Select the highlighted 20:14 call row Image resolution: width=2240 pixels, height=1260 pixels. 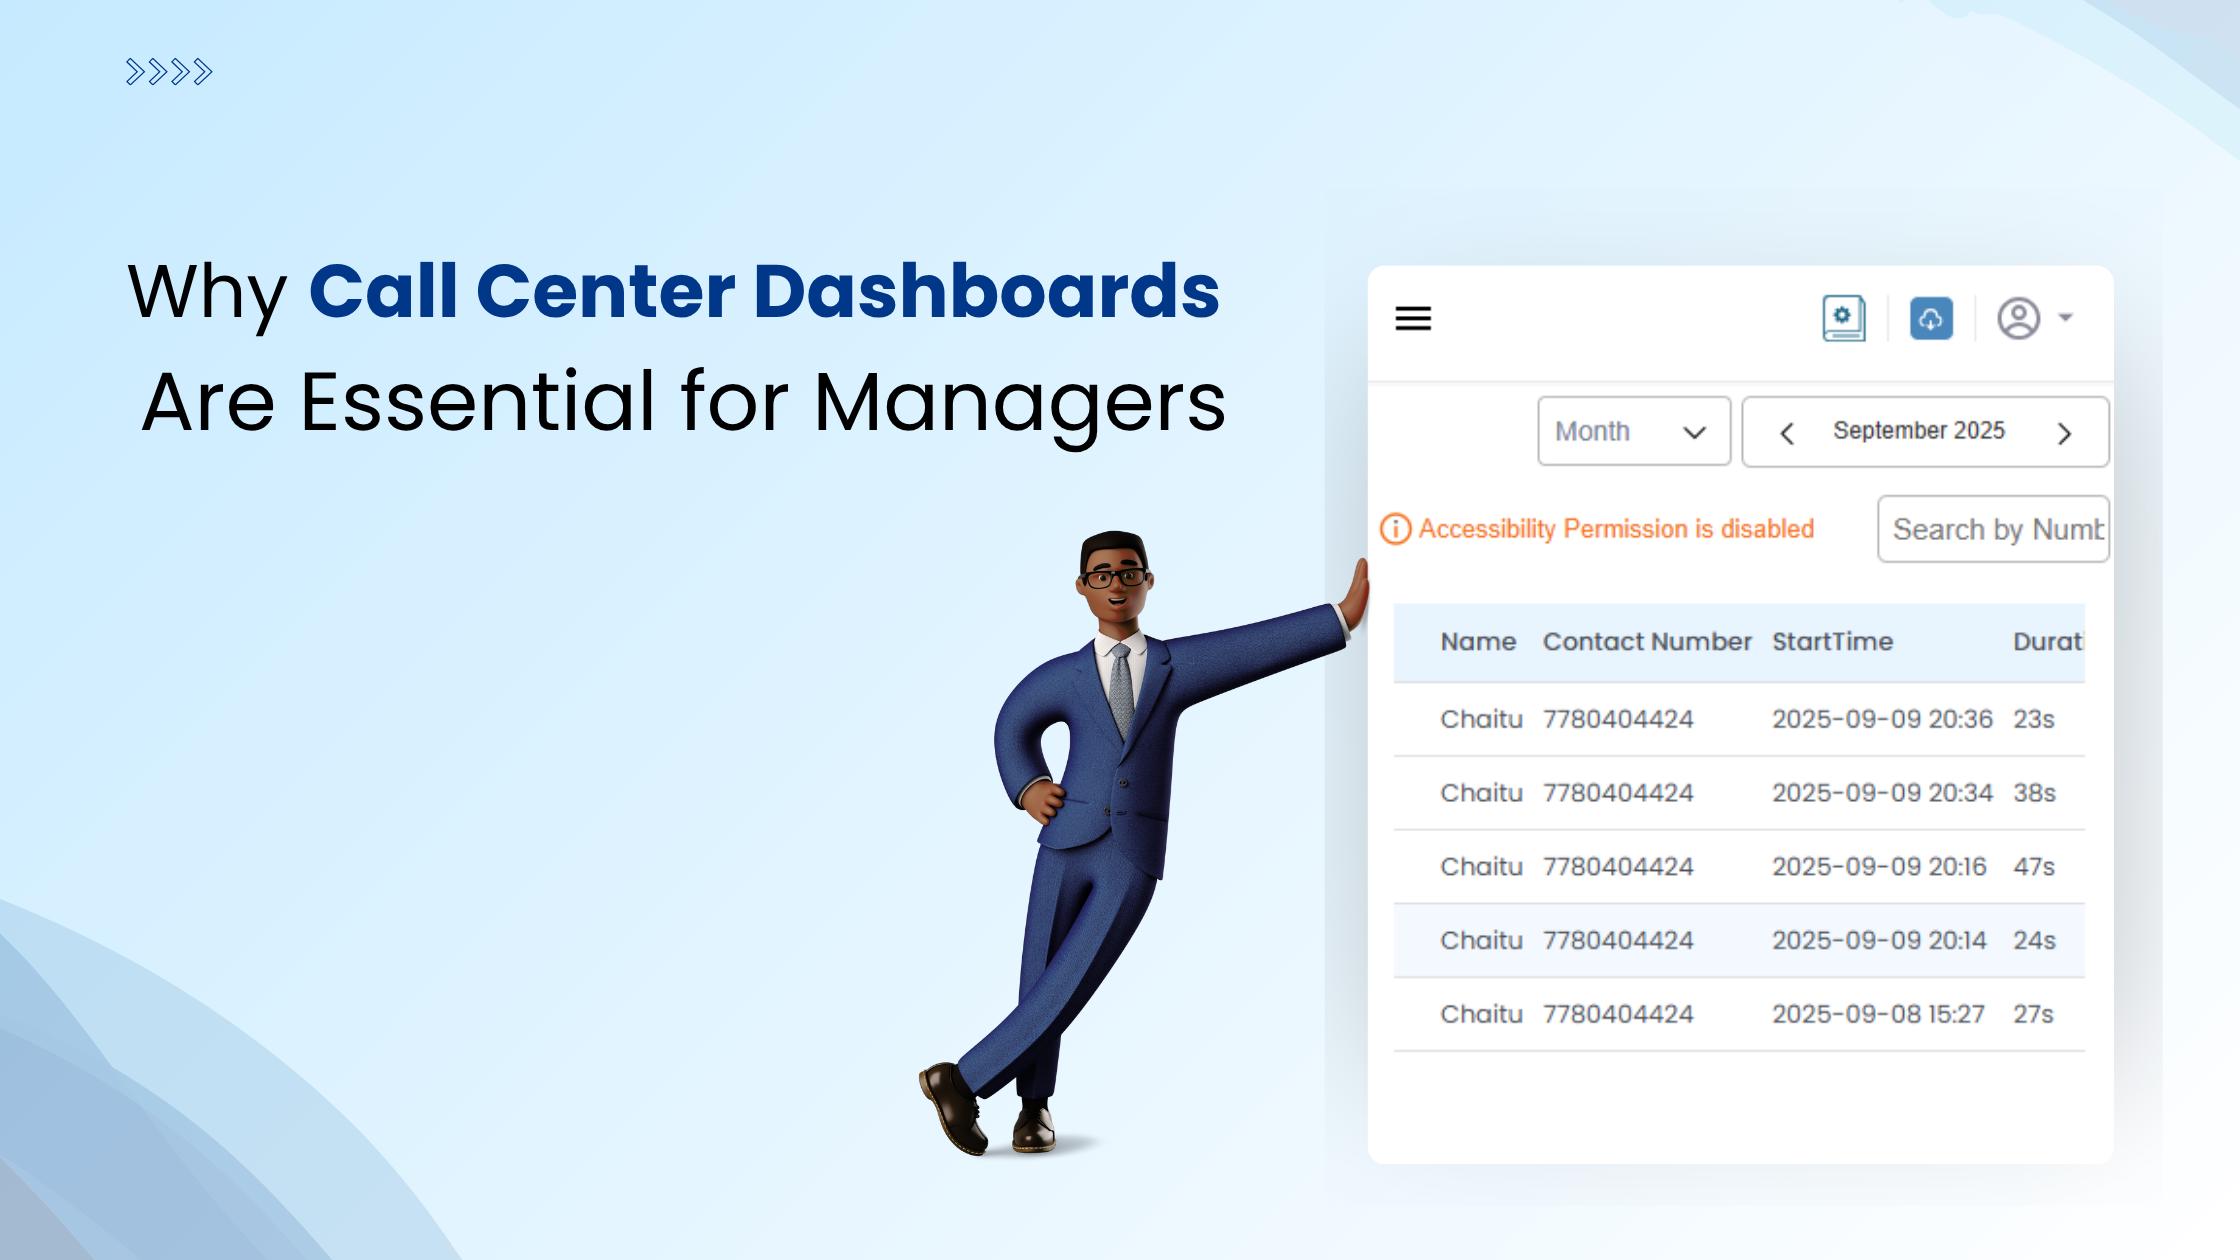pos(1738,941)
